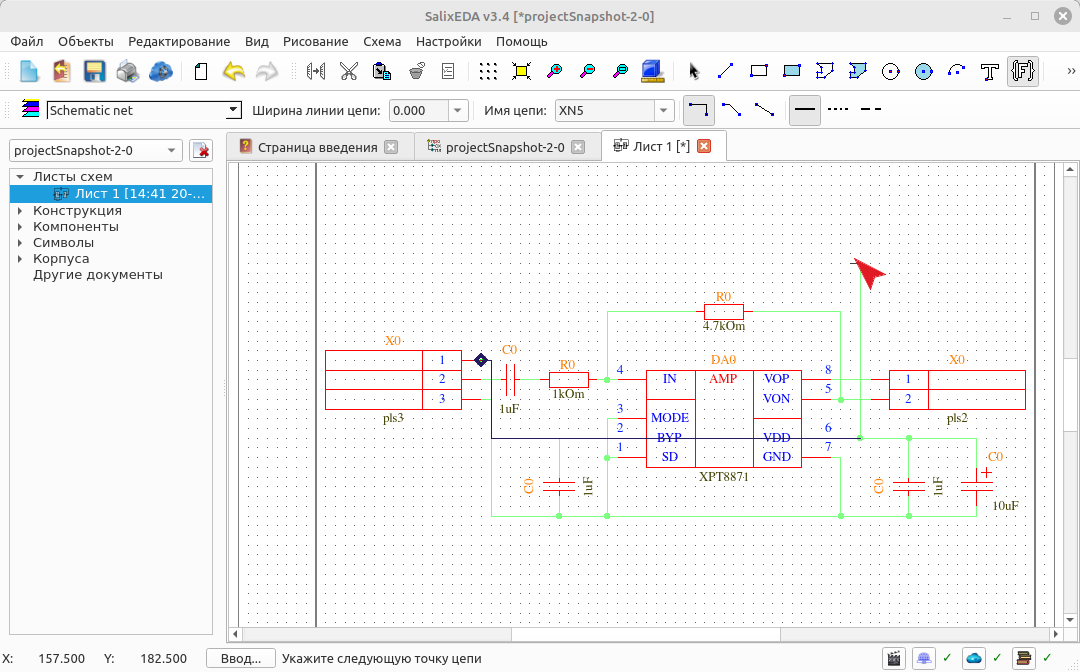1080x672 pixels.
Task: Select the solid line style
Action: (x=804, y=110)
